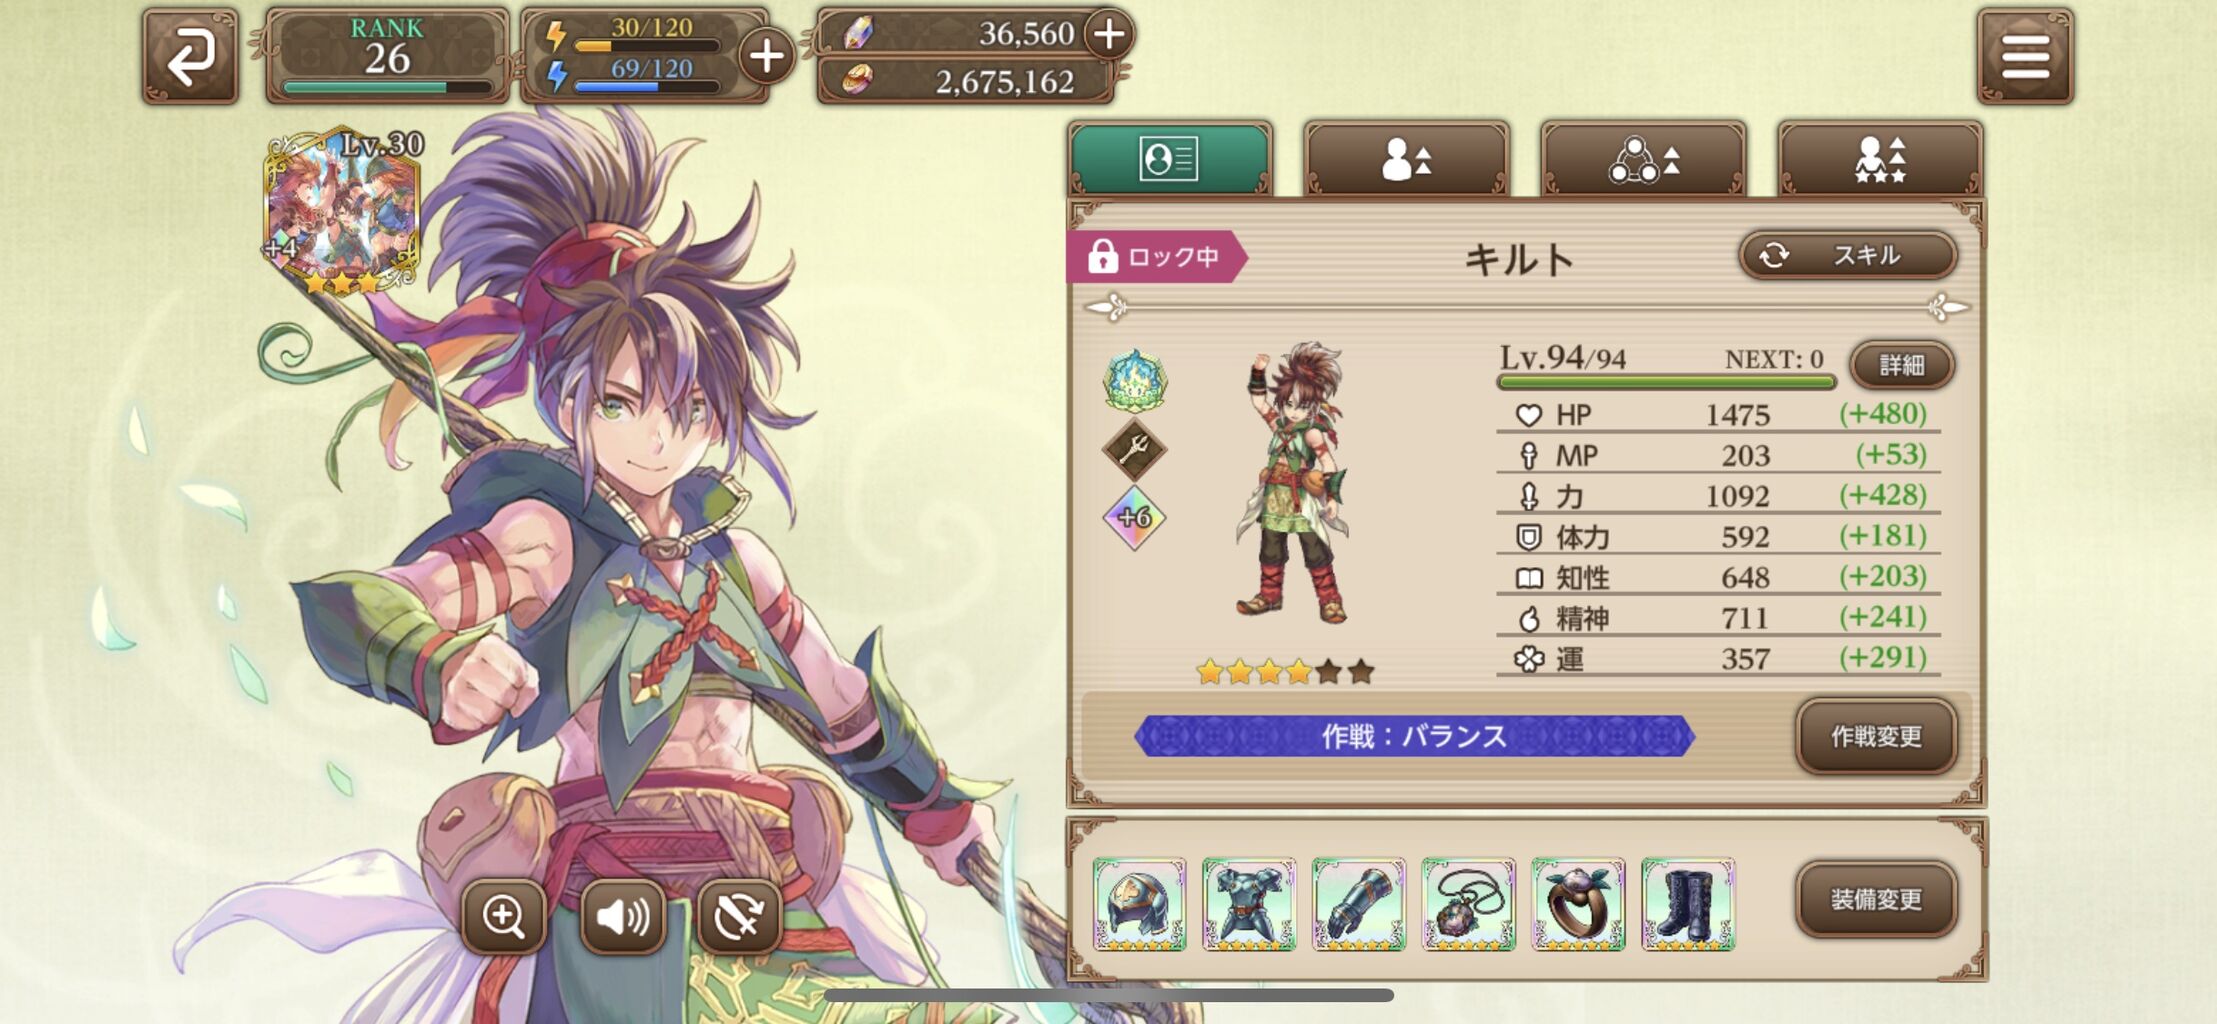Image resolution: width=2217 pixels, height=1024 pixels.
Task: Tap the back arrow button
Action: coord(190,56)
